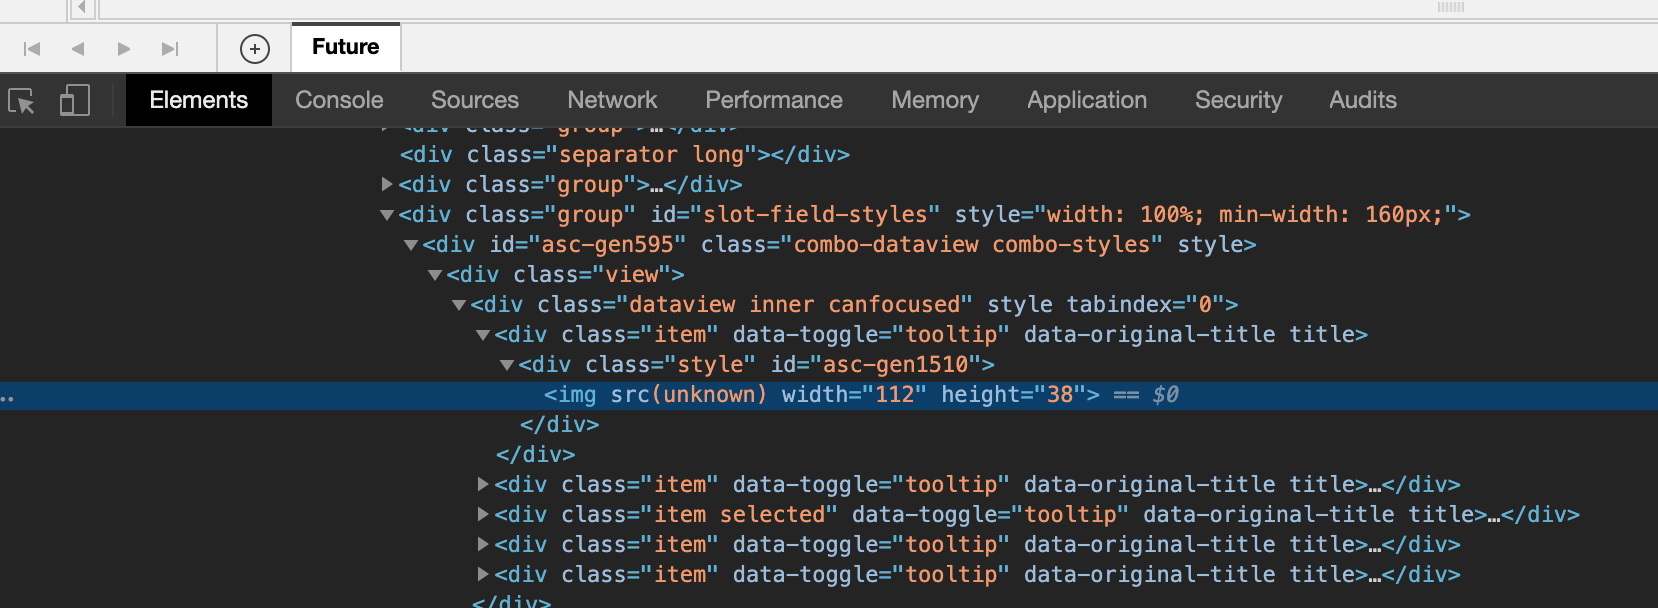
Task: Switch to the Elements panel
Action: (199, 100)
